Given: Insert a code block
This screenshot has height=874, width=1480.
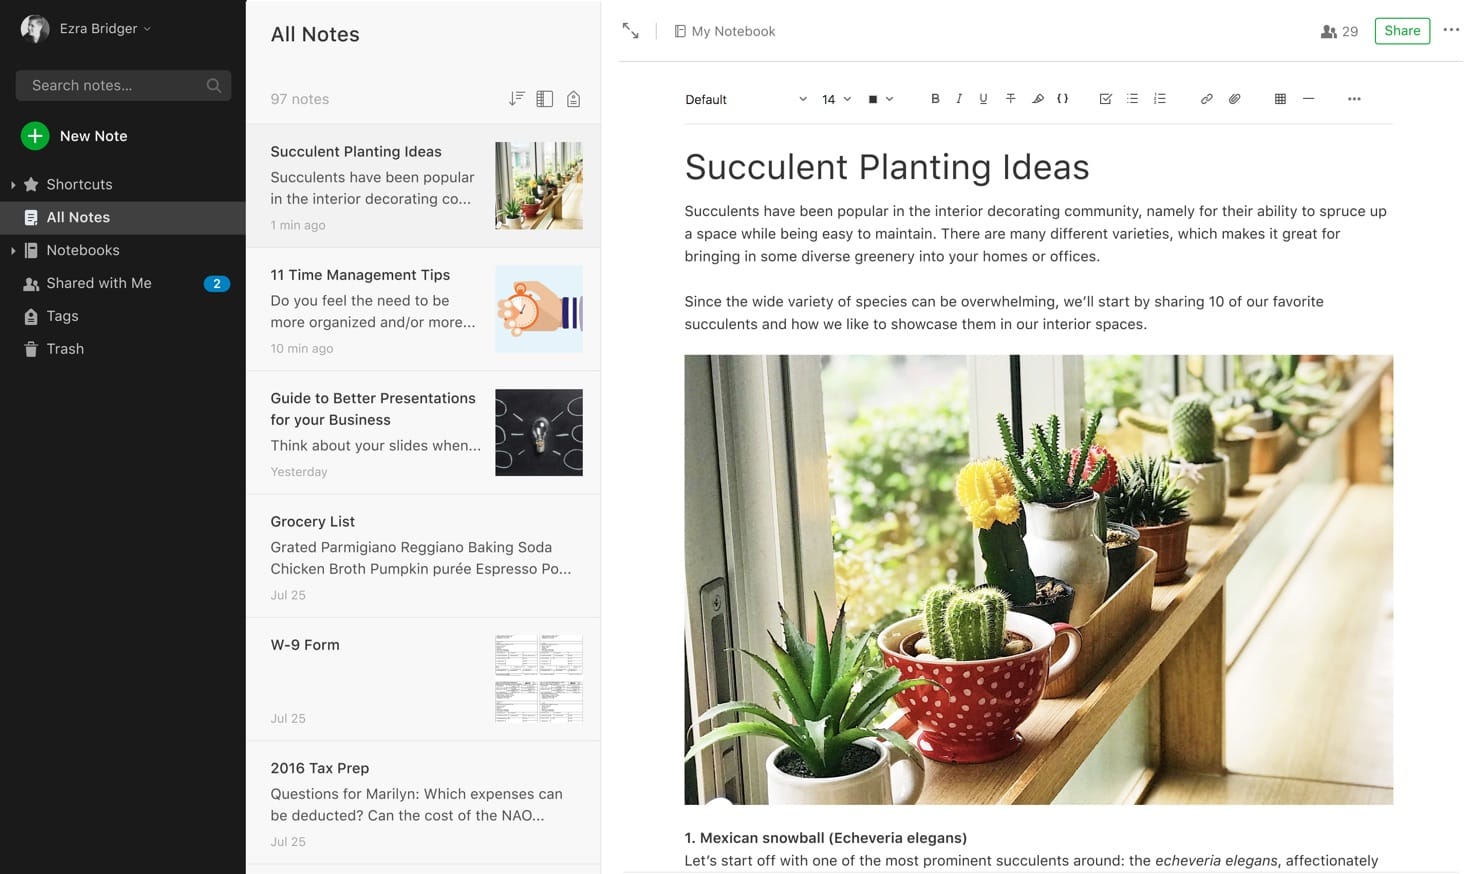Looking at the screenshot, I should pyautogui.click(x=1062, y=99).
